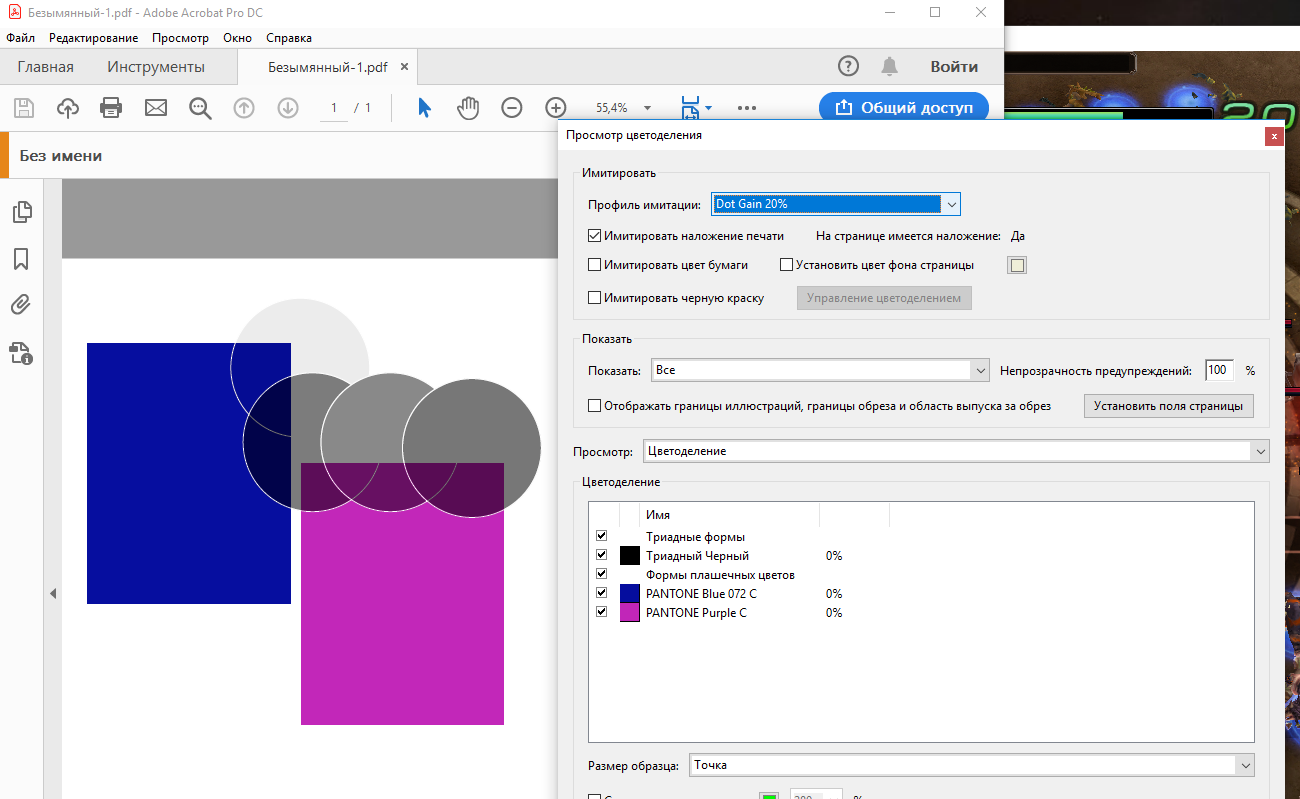This screenshot has height=799, width=1300.
Task: Click the Zoom out minus icon
Action: (512, 108)
